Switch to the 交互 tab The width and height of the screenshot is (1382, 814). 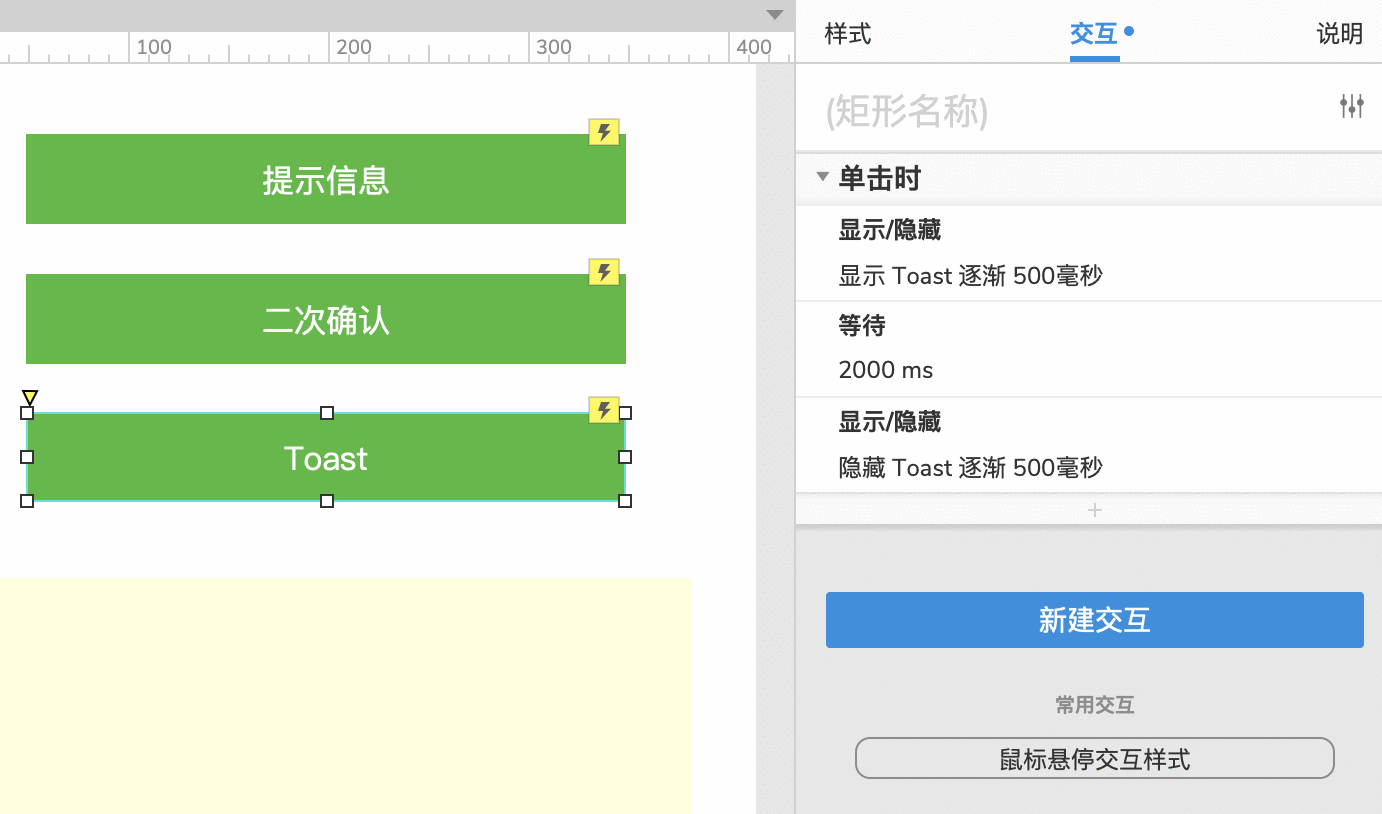tap(1094, 34)
